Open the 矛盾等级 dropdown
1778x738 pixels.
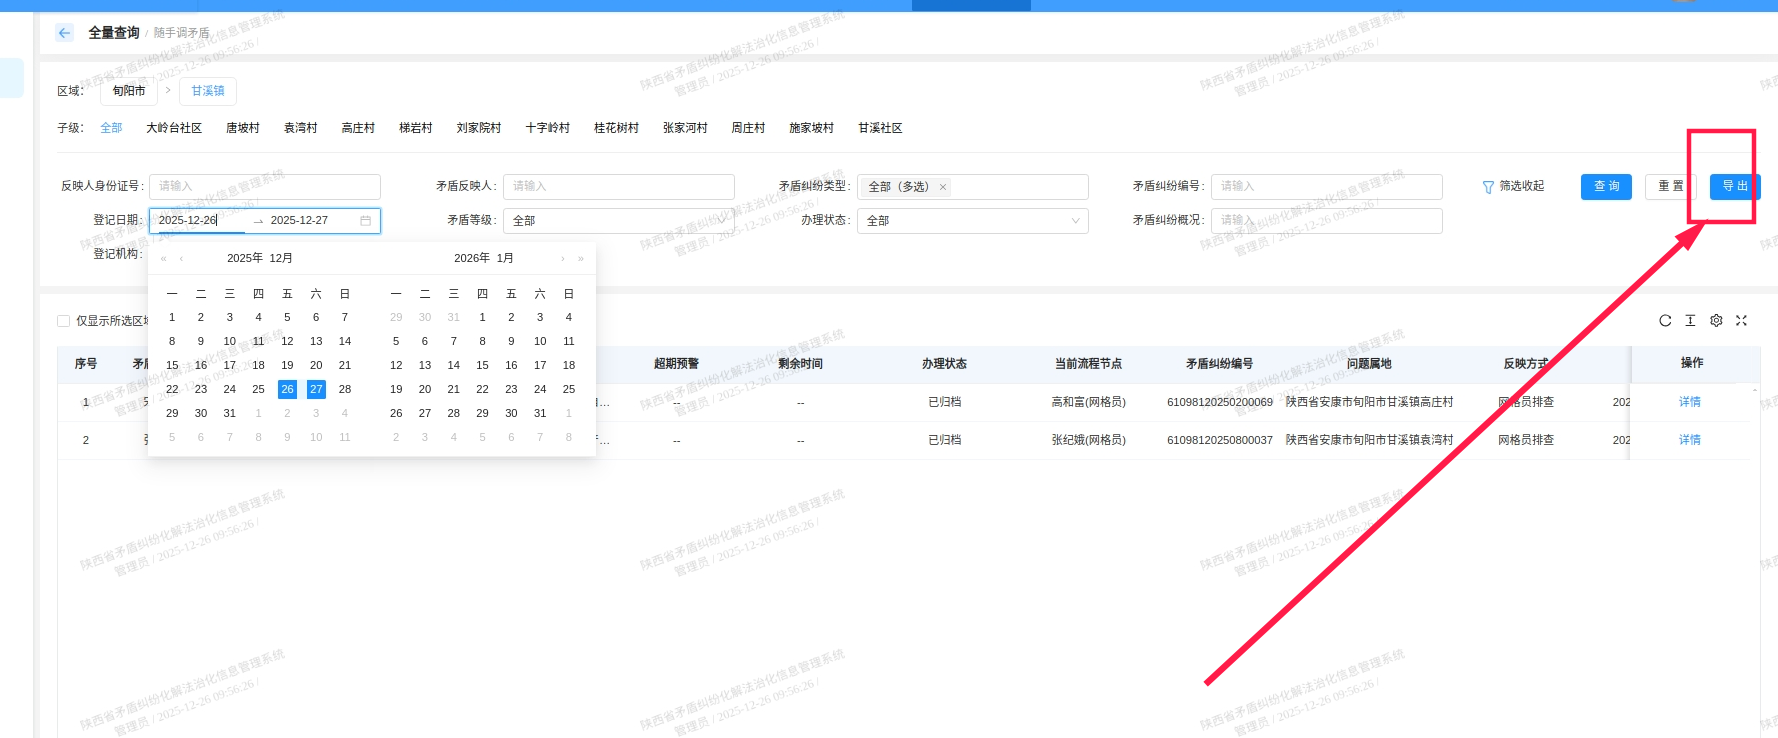click(618, 221)
